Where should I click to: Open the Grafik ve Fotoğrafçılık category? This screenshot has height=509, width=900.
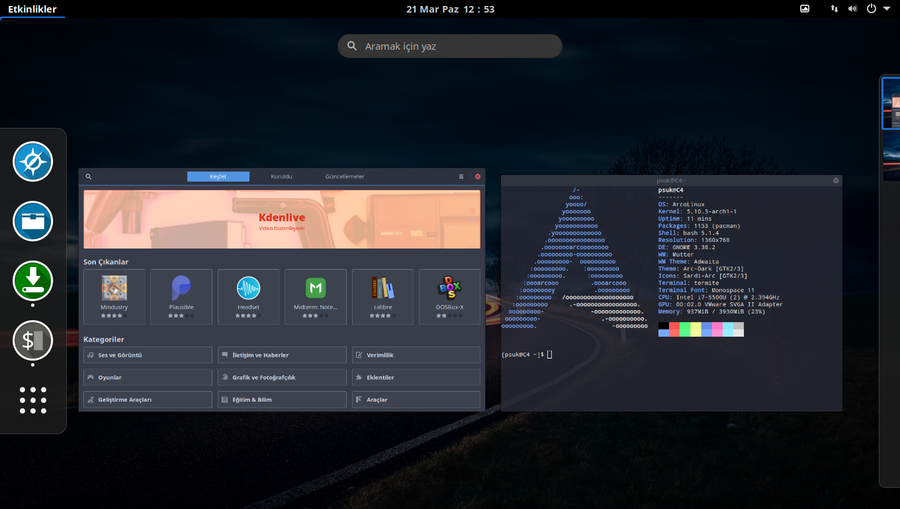point(282,377)
